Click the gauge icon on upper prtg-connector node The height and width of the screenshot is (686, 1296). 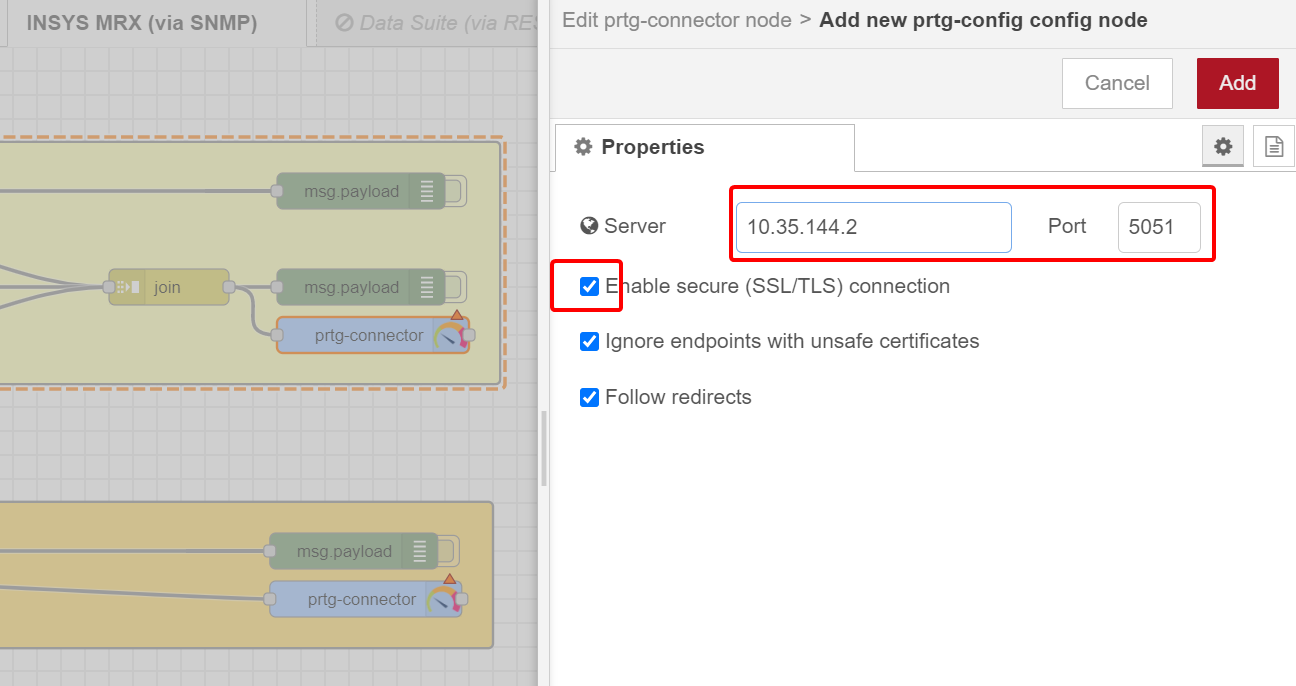click(x=448, y=336)
